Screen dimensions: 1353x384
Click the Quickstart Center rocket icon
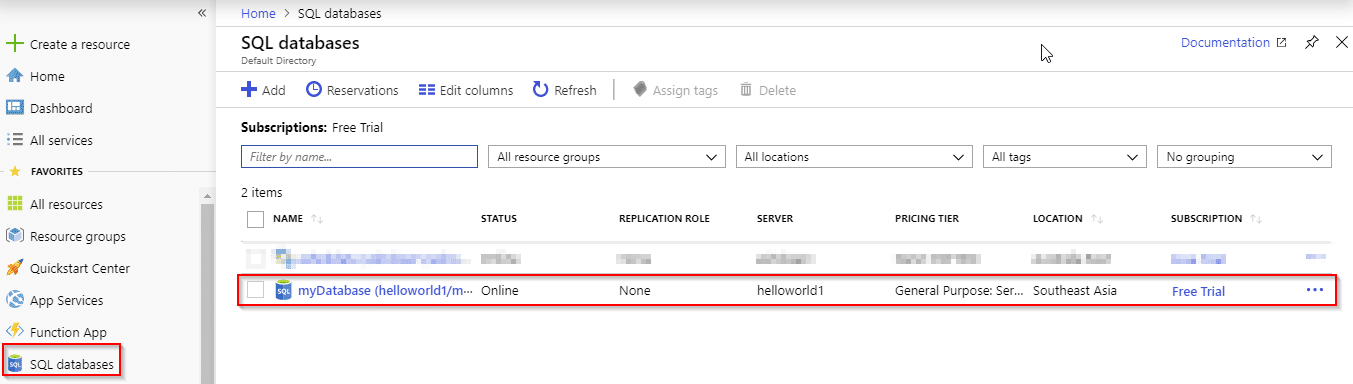[x=14, y=268]
